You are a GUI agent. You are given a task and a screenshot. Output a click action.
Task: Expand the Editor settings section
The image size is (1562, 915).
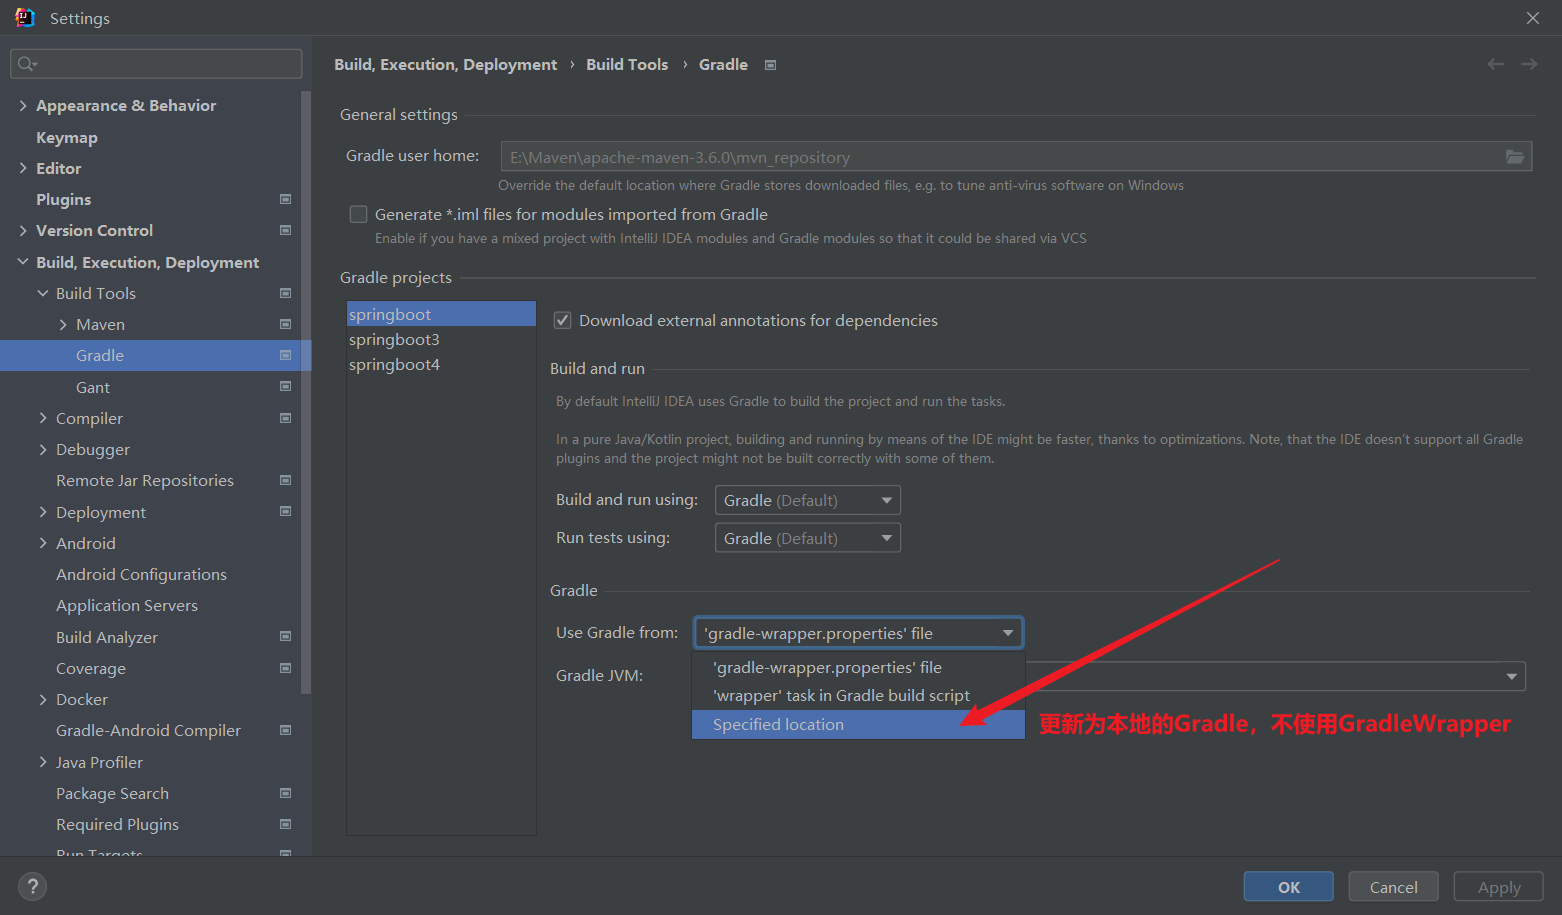click(23, 168)
